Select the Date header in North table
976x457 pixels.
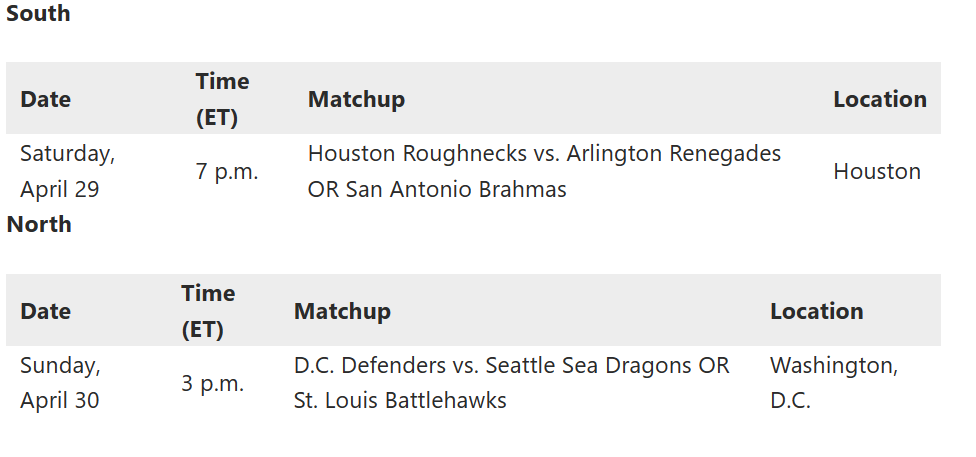(46, 311)
